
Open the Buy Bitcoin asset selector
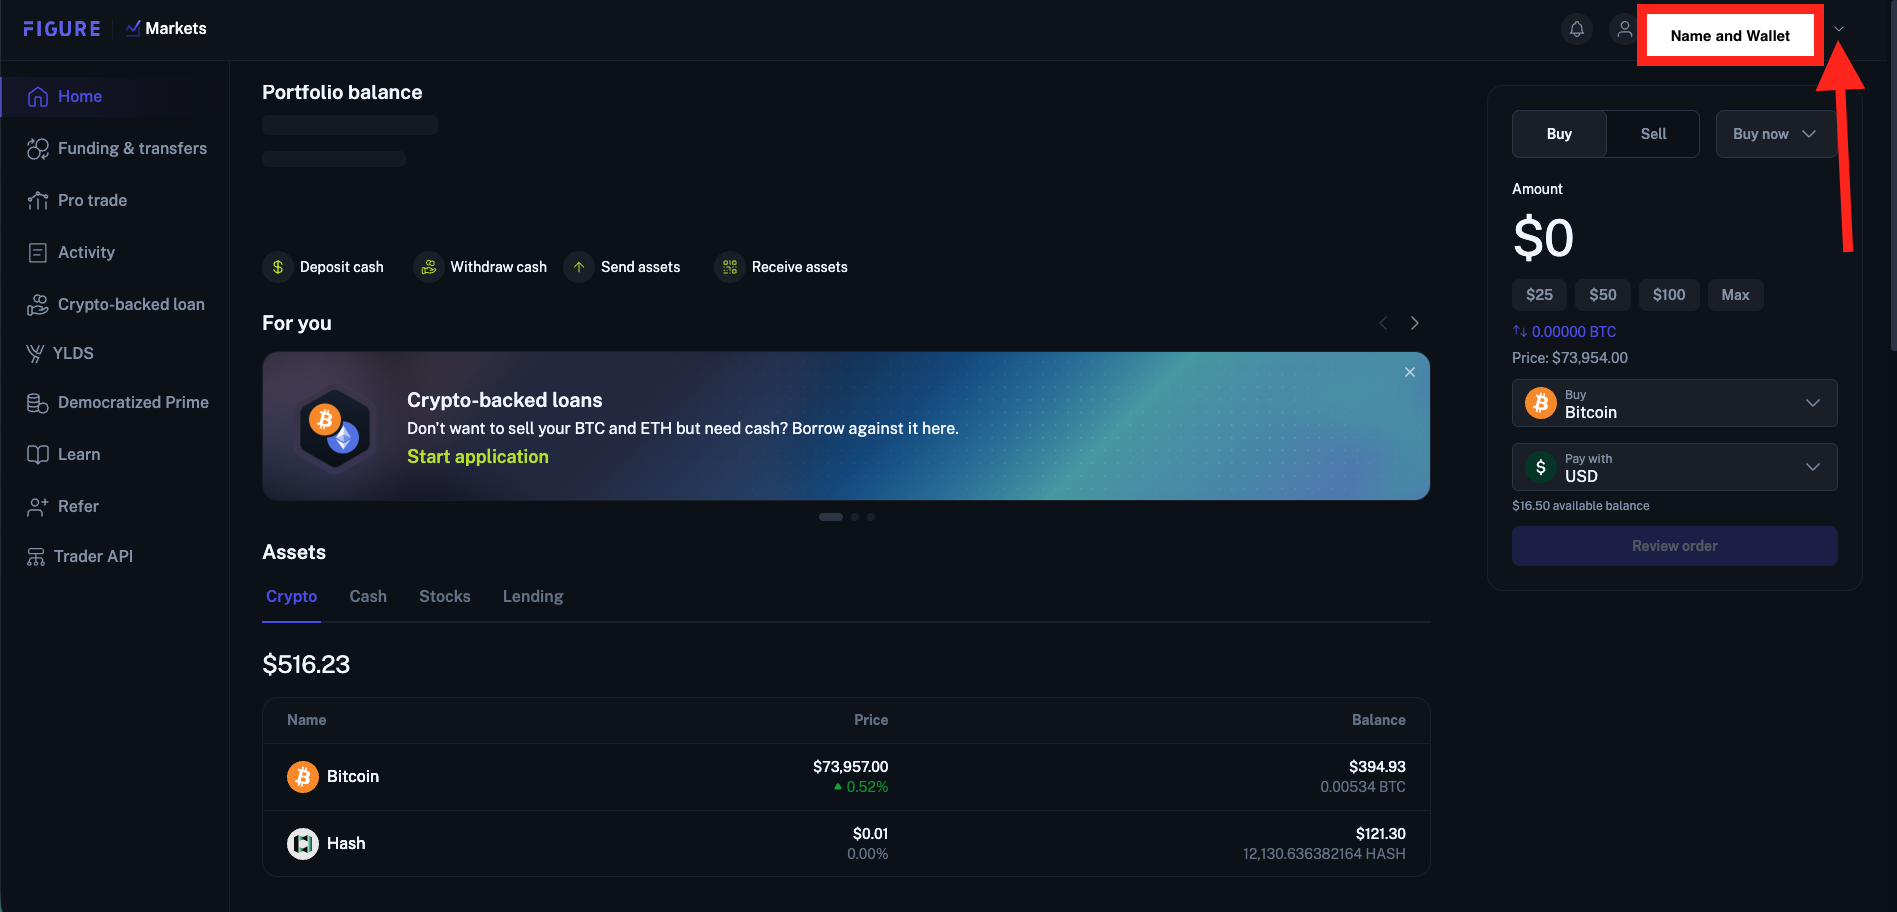1675,403
